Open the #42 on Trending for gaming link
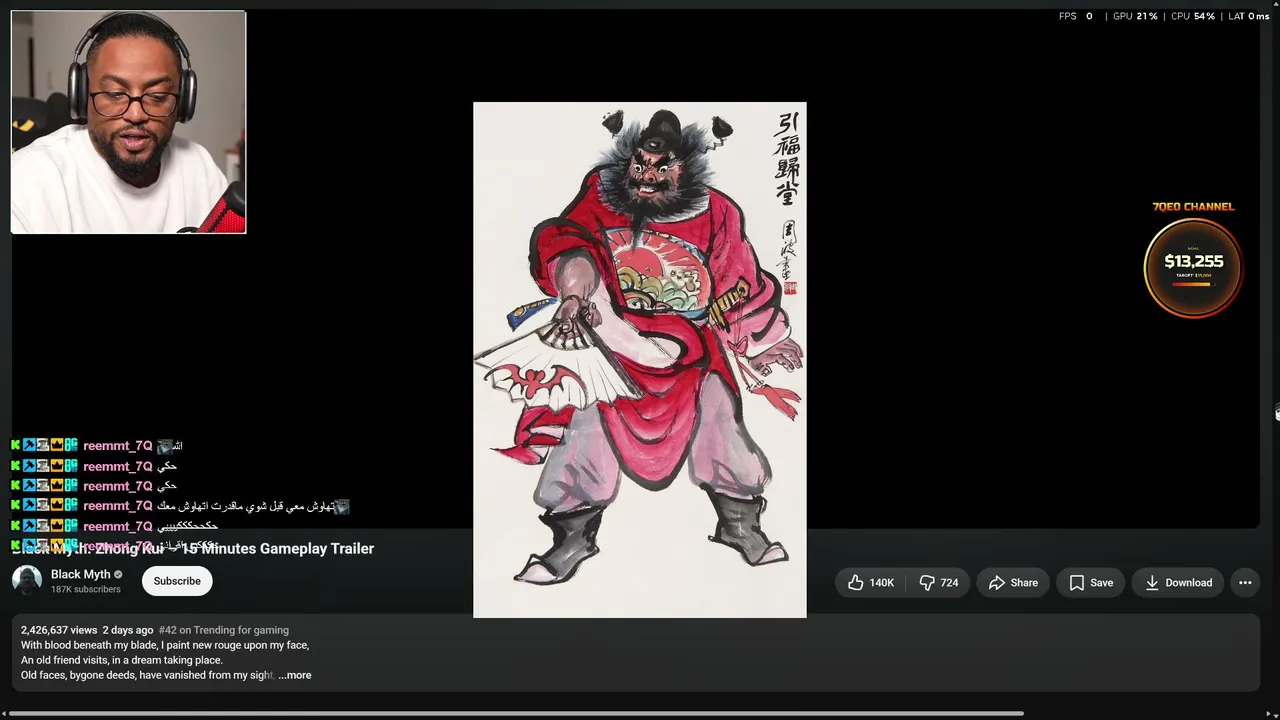The width and height of the screenshot is (1280, 720). point(224,630)
